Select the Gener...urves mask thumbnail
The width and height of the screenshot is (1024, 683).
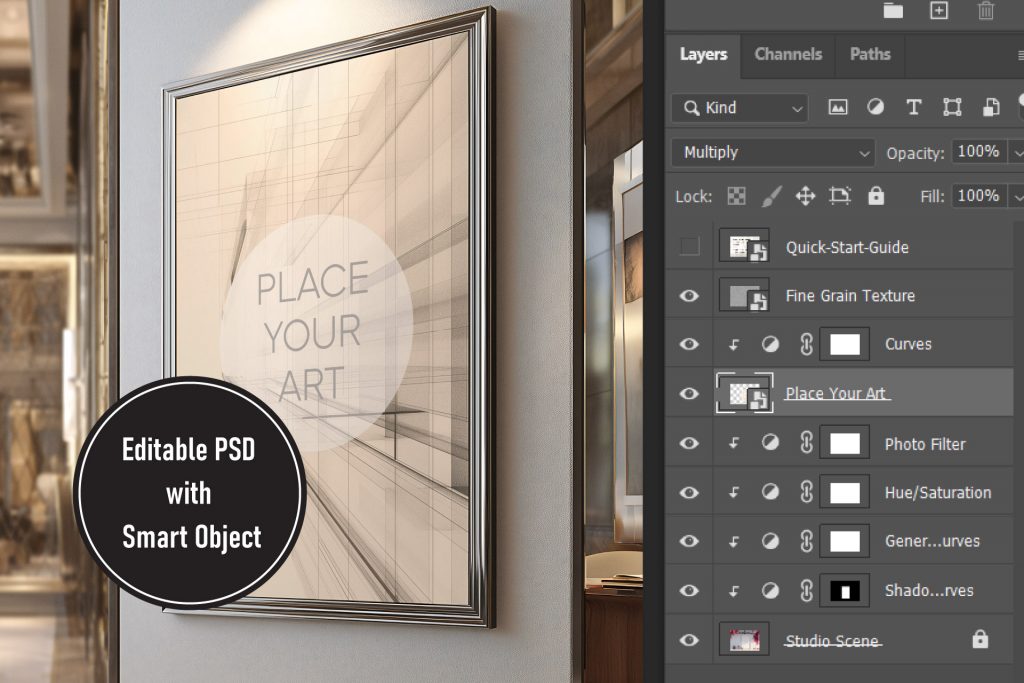click(x=844, y=541)
